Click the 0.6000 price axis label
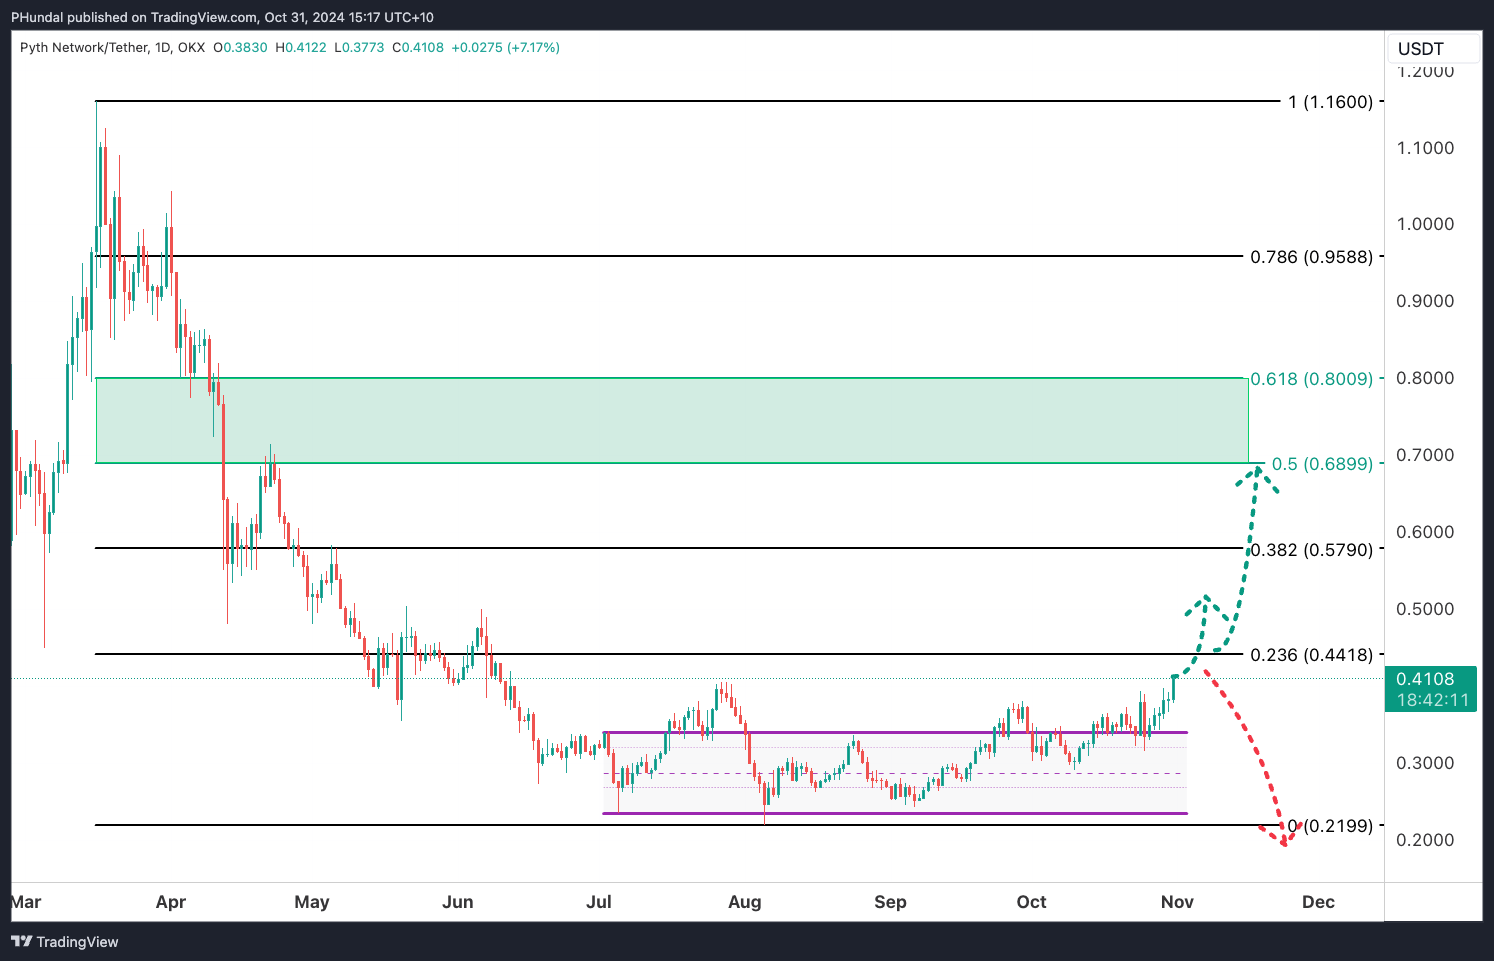1494x961 pixels. point(1425,532)
